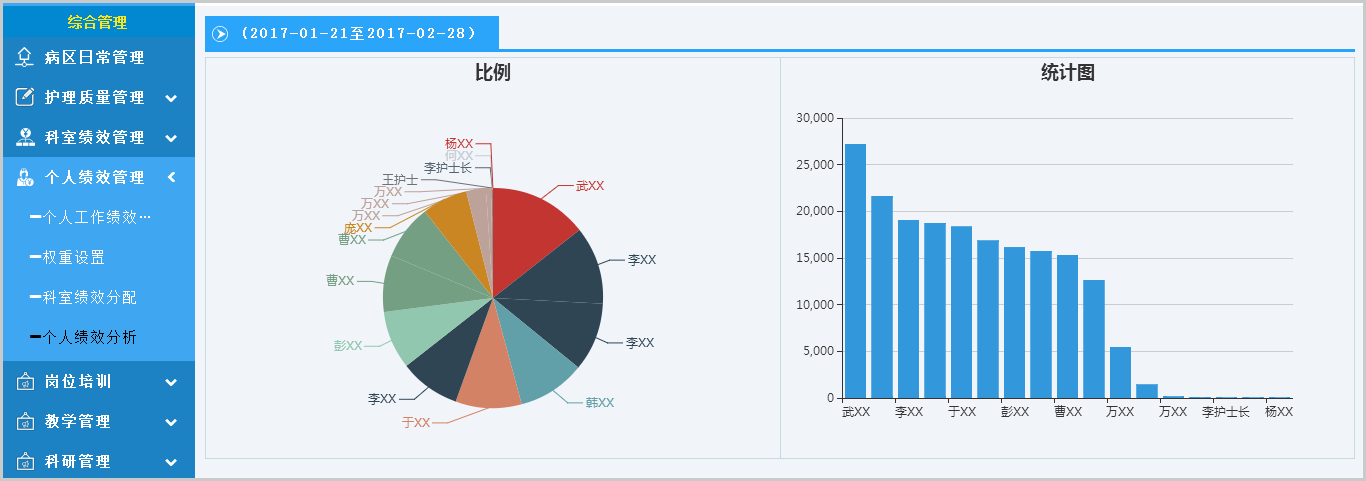
Task: Click the 岗位培训 icon in sidebar
Action: click(25, 382)
